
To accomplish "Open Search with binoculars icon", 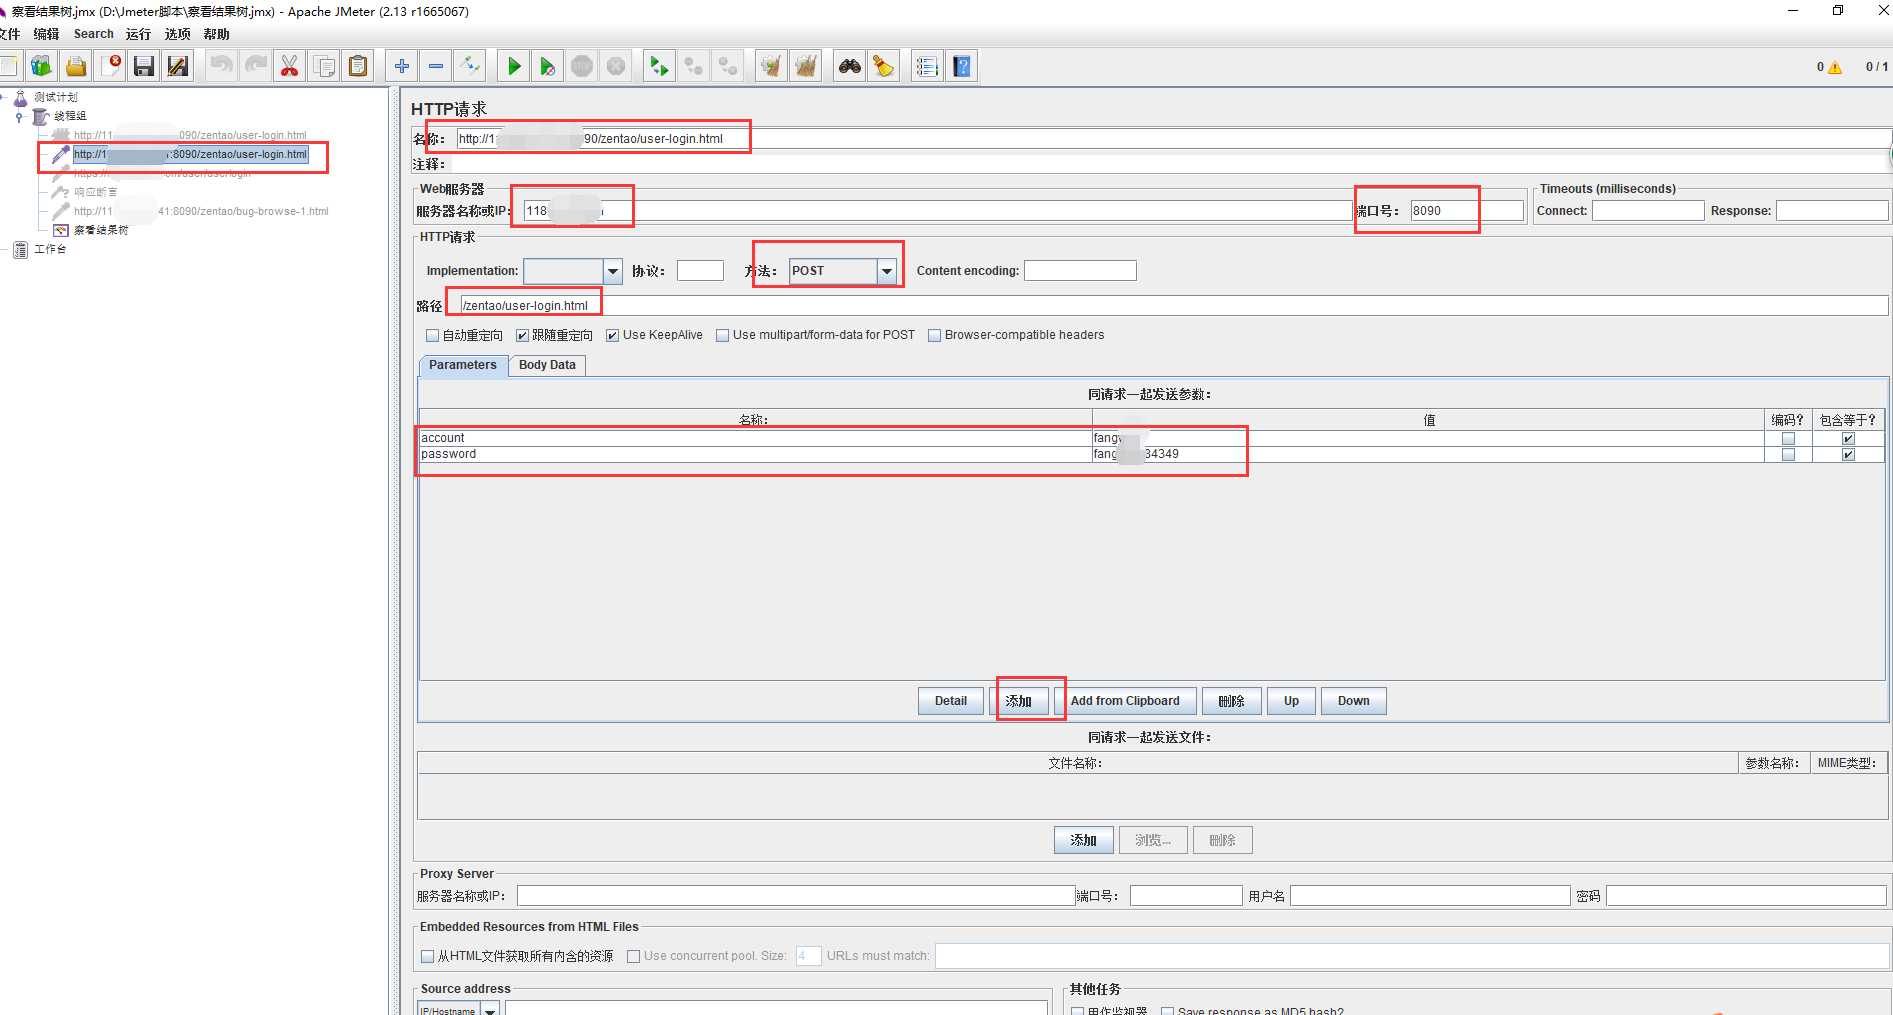I will pyautogui.click(x=850, y=67).
